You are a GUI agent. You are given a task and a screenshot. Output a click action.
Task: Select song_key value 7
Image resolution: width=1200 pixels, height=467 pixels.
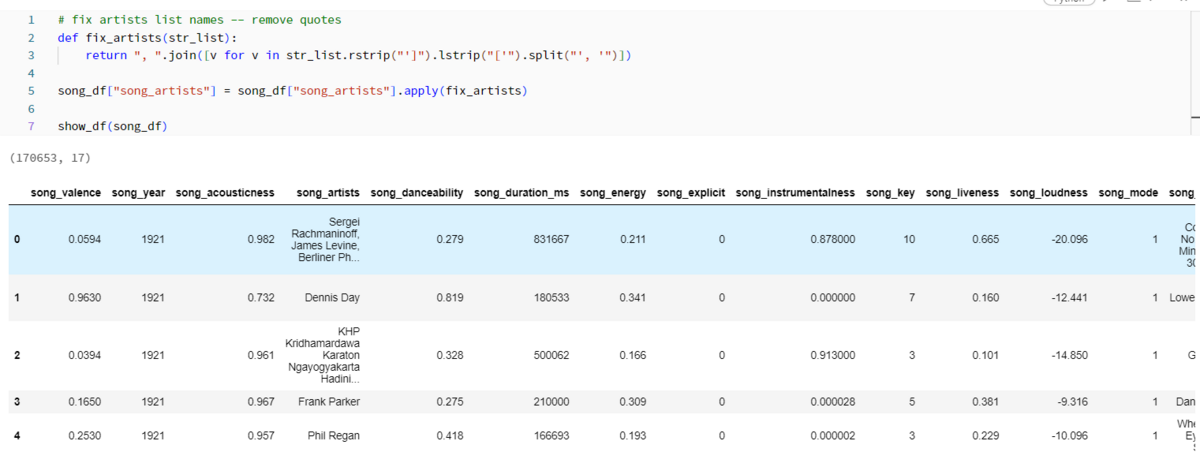912,298
